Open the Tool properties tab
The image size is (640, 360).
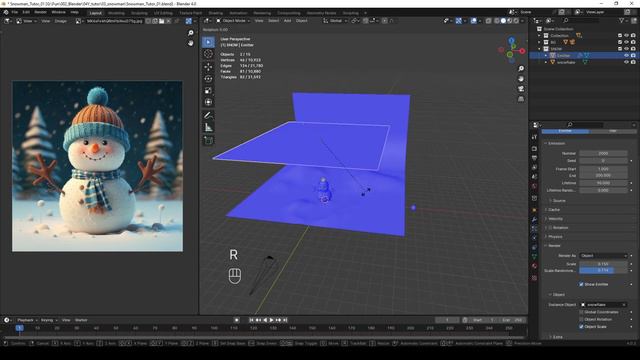pos(534,137)
